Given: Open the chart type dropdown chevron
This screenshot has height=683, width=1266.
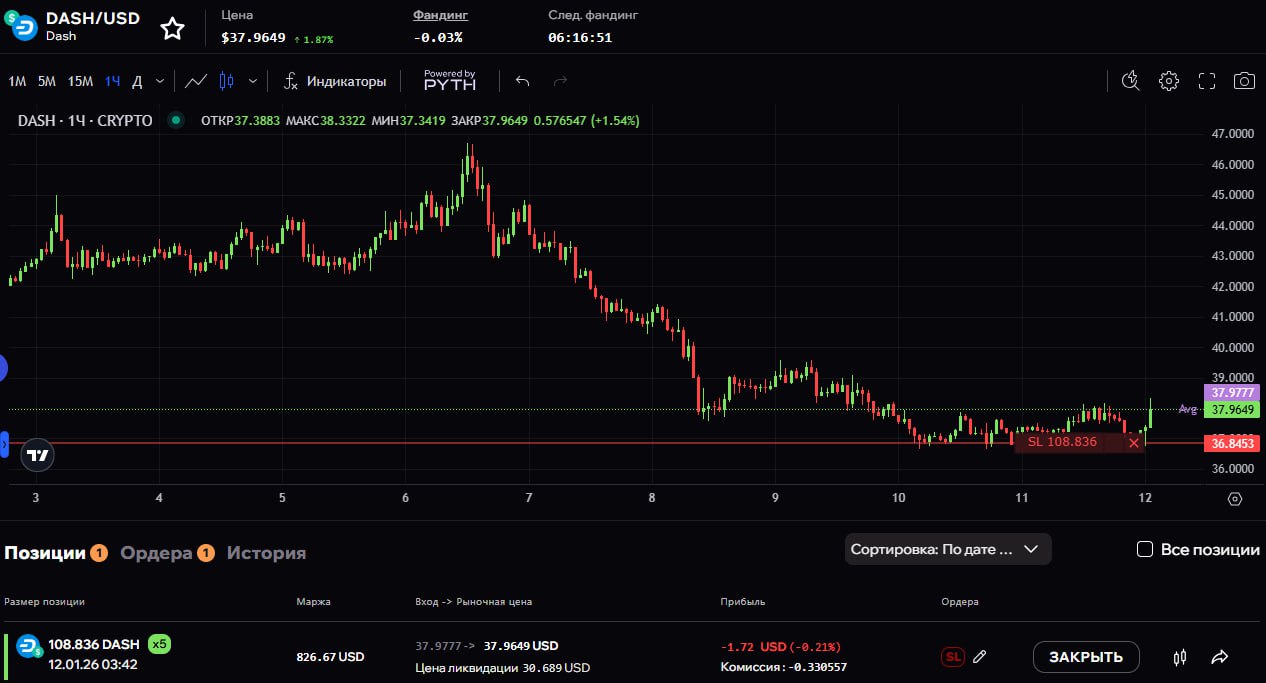Looking at the screenshot, I should click(x=253, y=81).
